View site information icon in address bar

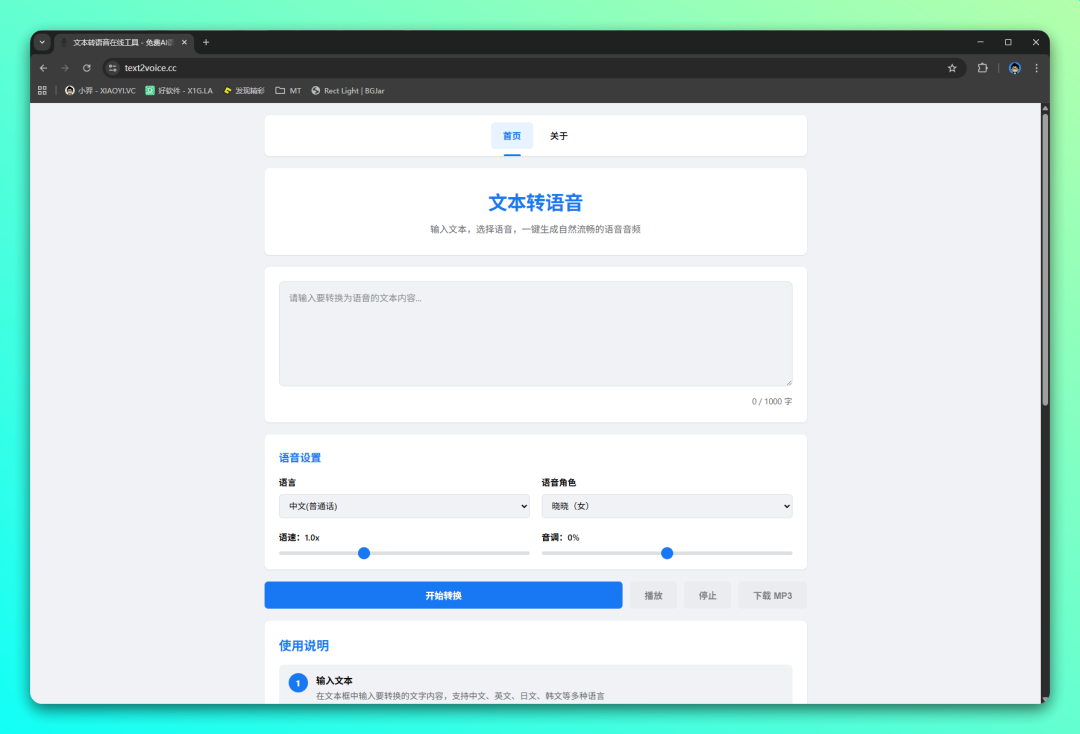(x=113, y=68)
